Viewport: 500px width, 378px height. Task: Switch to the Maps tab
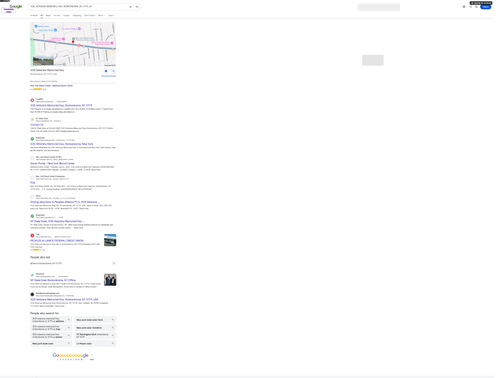click(48, 15)
